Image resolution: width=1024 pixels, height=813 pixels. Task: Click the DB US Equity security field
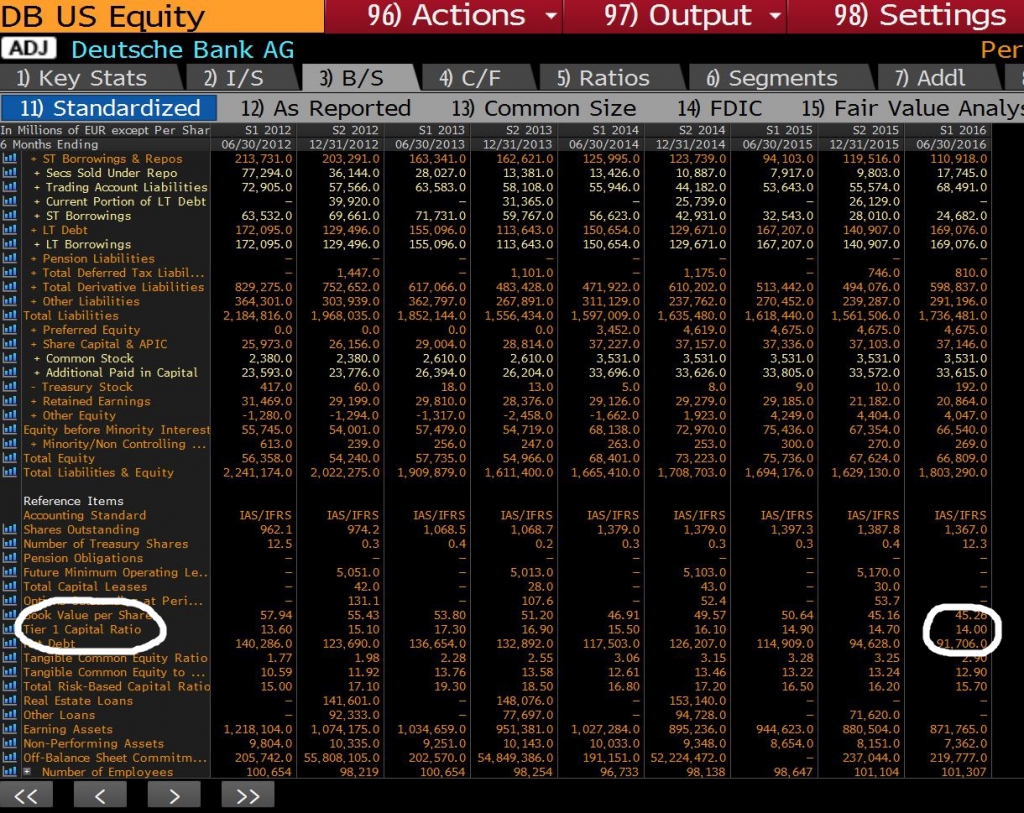tap(162, 16)
